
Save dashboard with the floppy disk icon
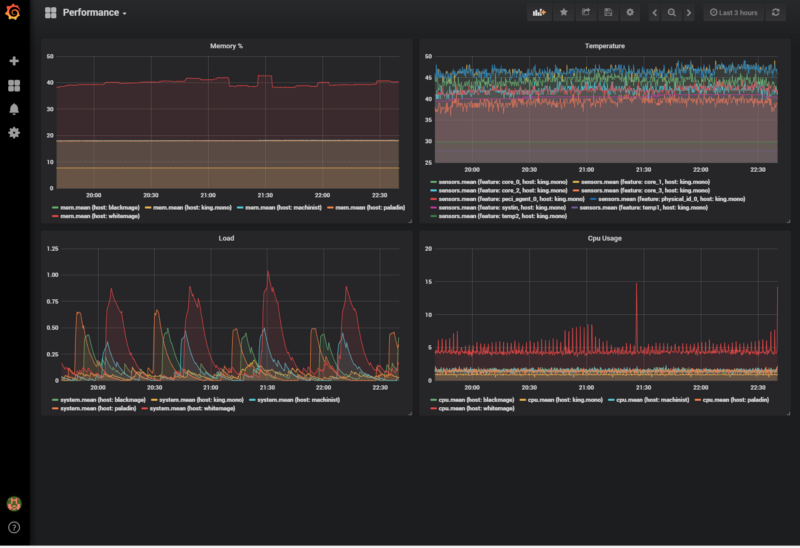click(x=608, y=13)
